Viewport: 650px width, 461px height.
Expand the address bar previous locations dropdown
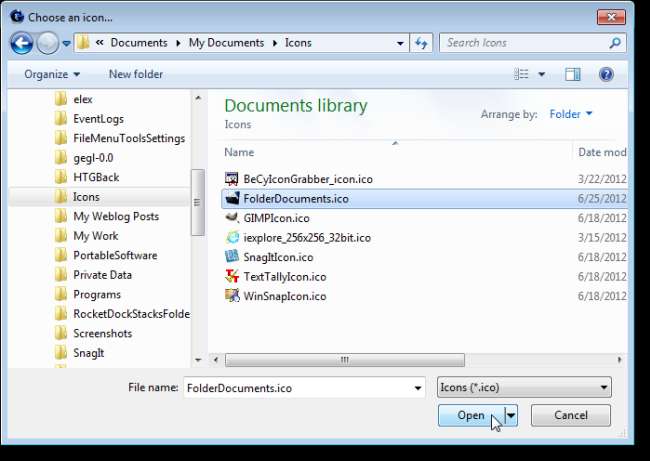click(400, 43)
